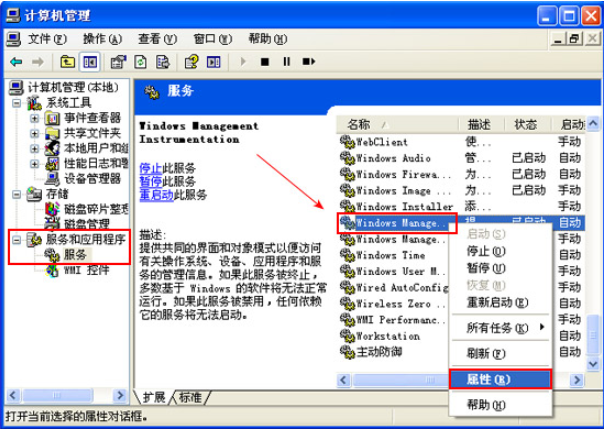Switch to the 扩展 tab
The height and width of the screenshot is (431, 605).
(x=154, y=397)
